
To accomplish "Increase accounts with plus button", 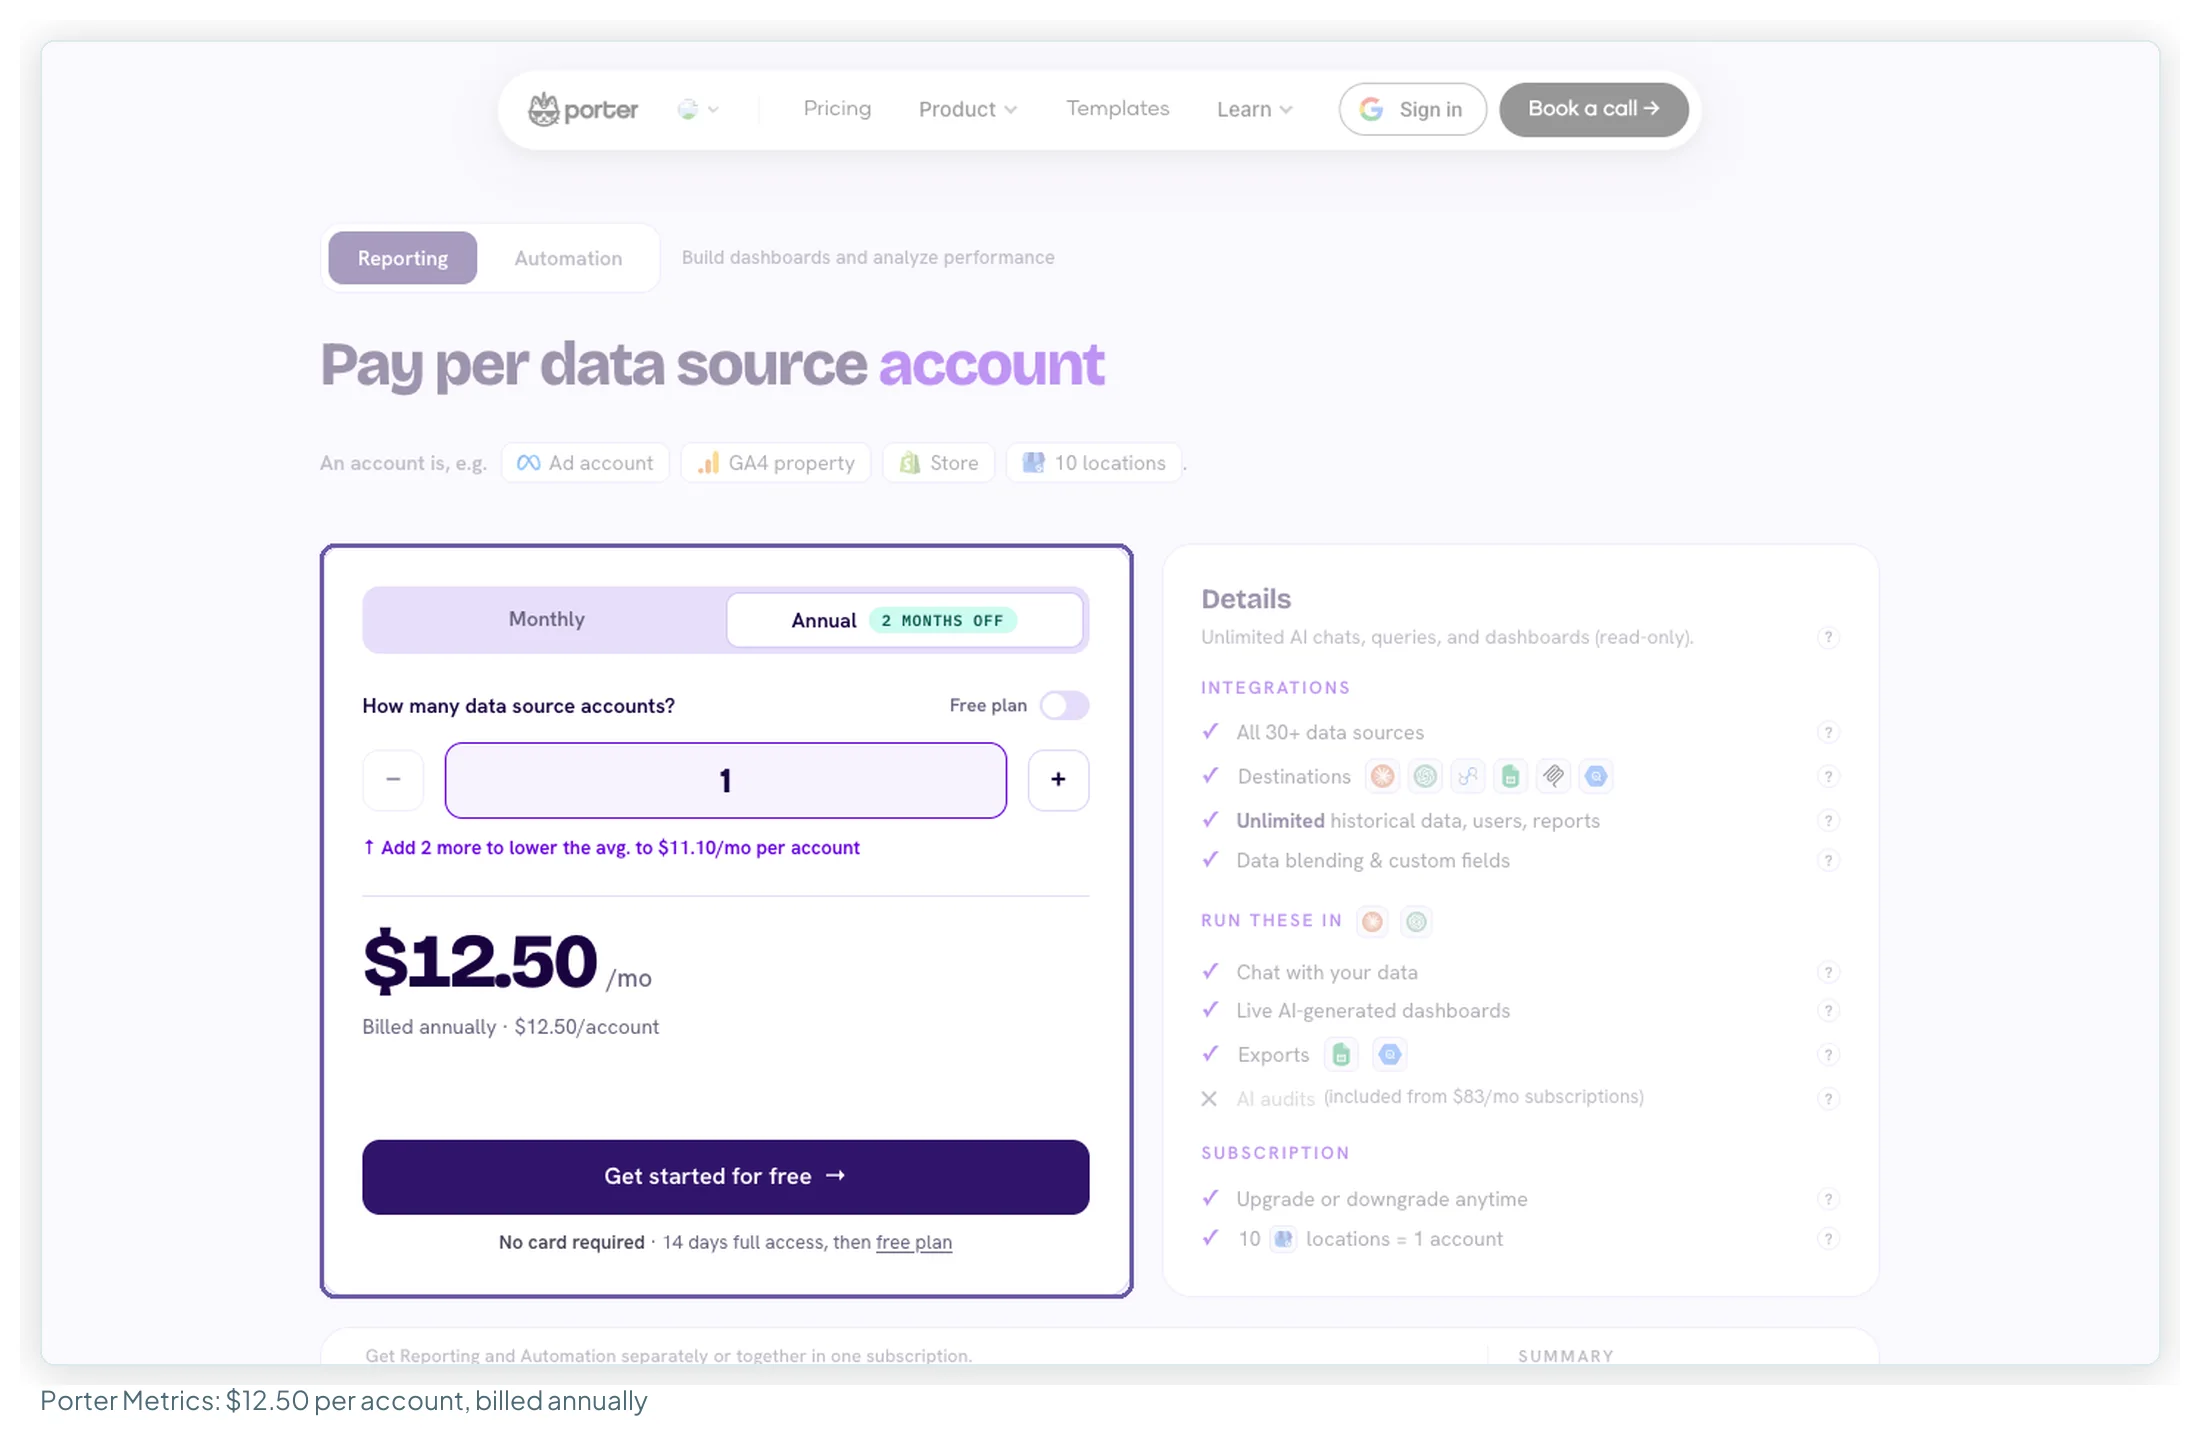I will click(x=1058, y=780).
